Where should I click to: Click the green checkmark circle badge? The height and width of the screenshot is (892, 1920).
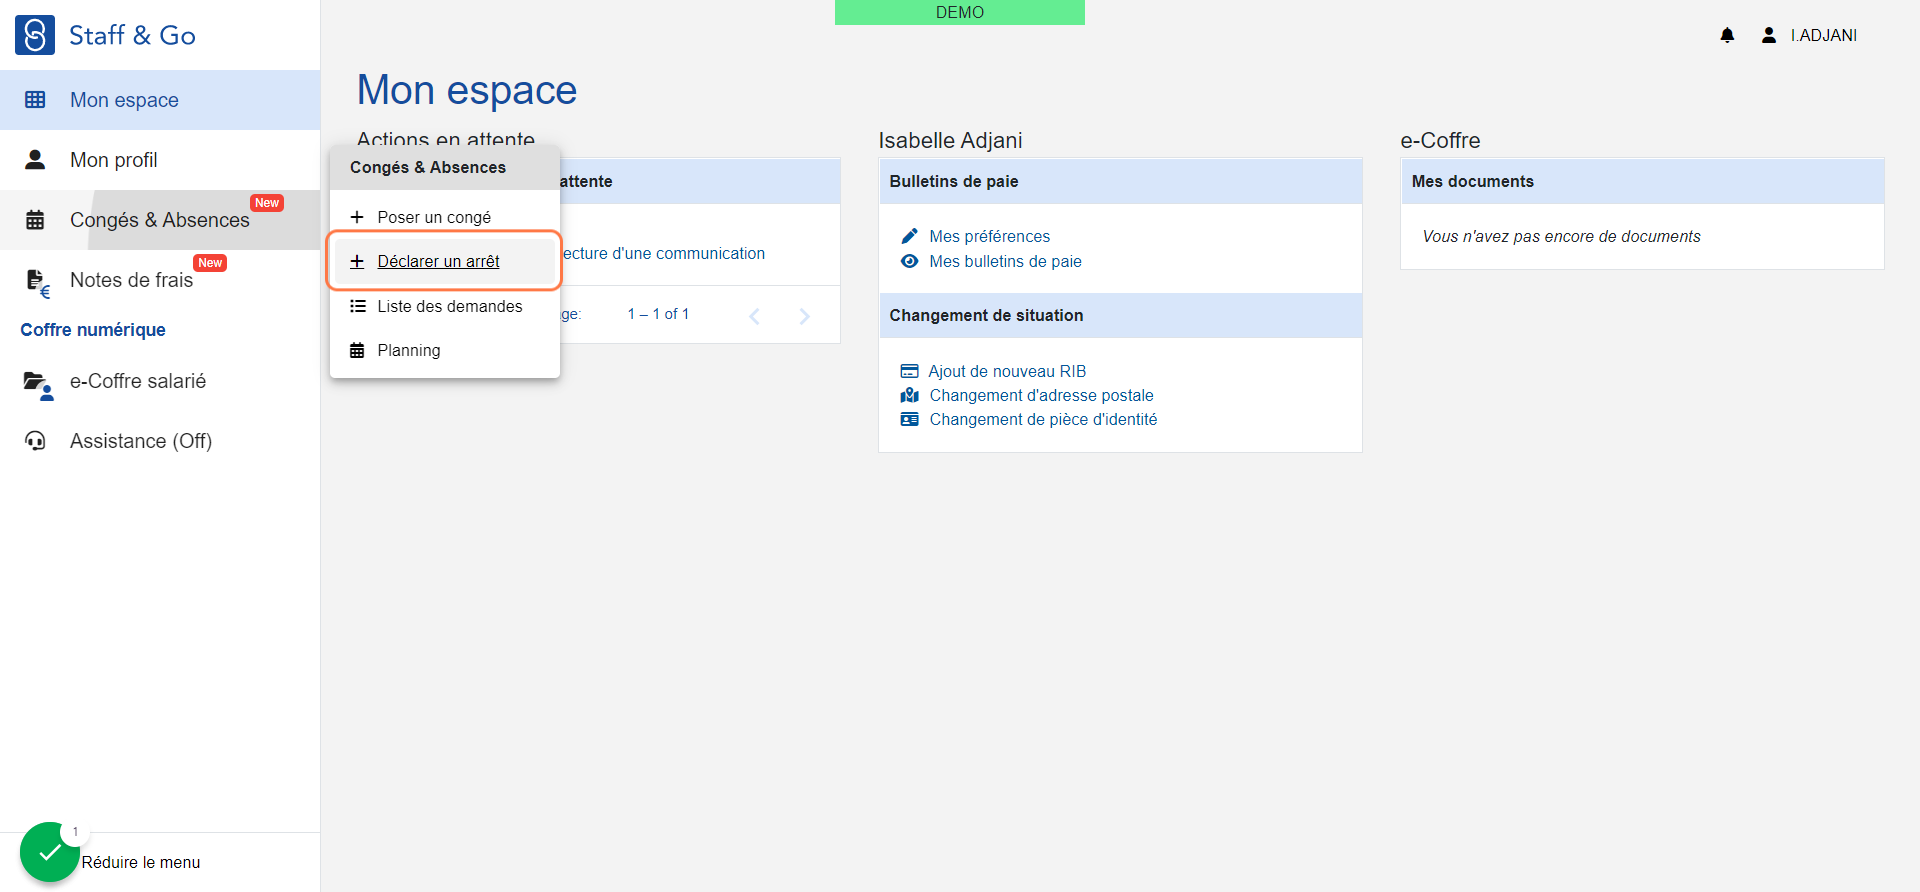point(49,852)
